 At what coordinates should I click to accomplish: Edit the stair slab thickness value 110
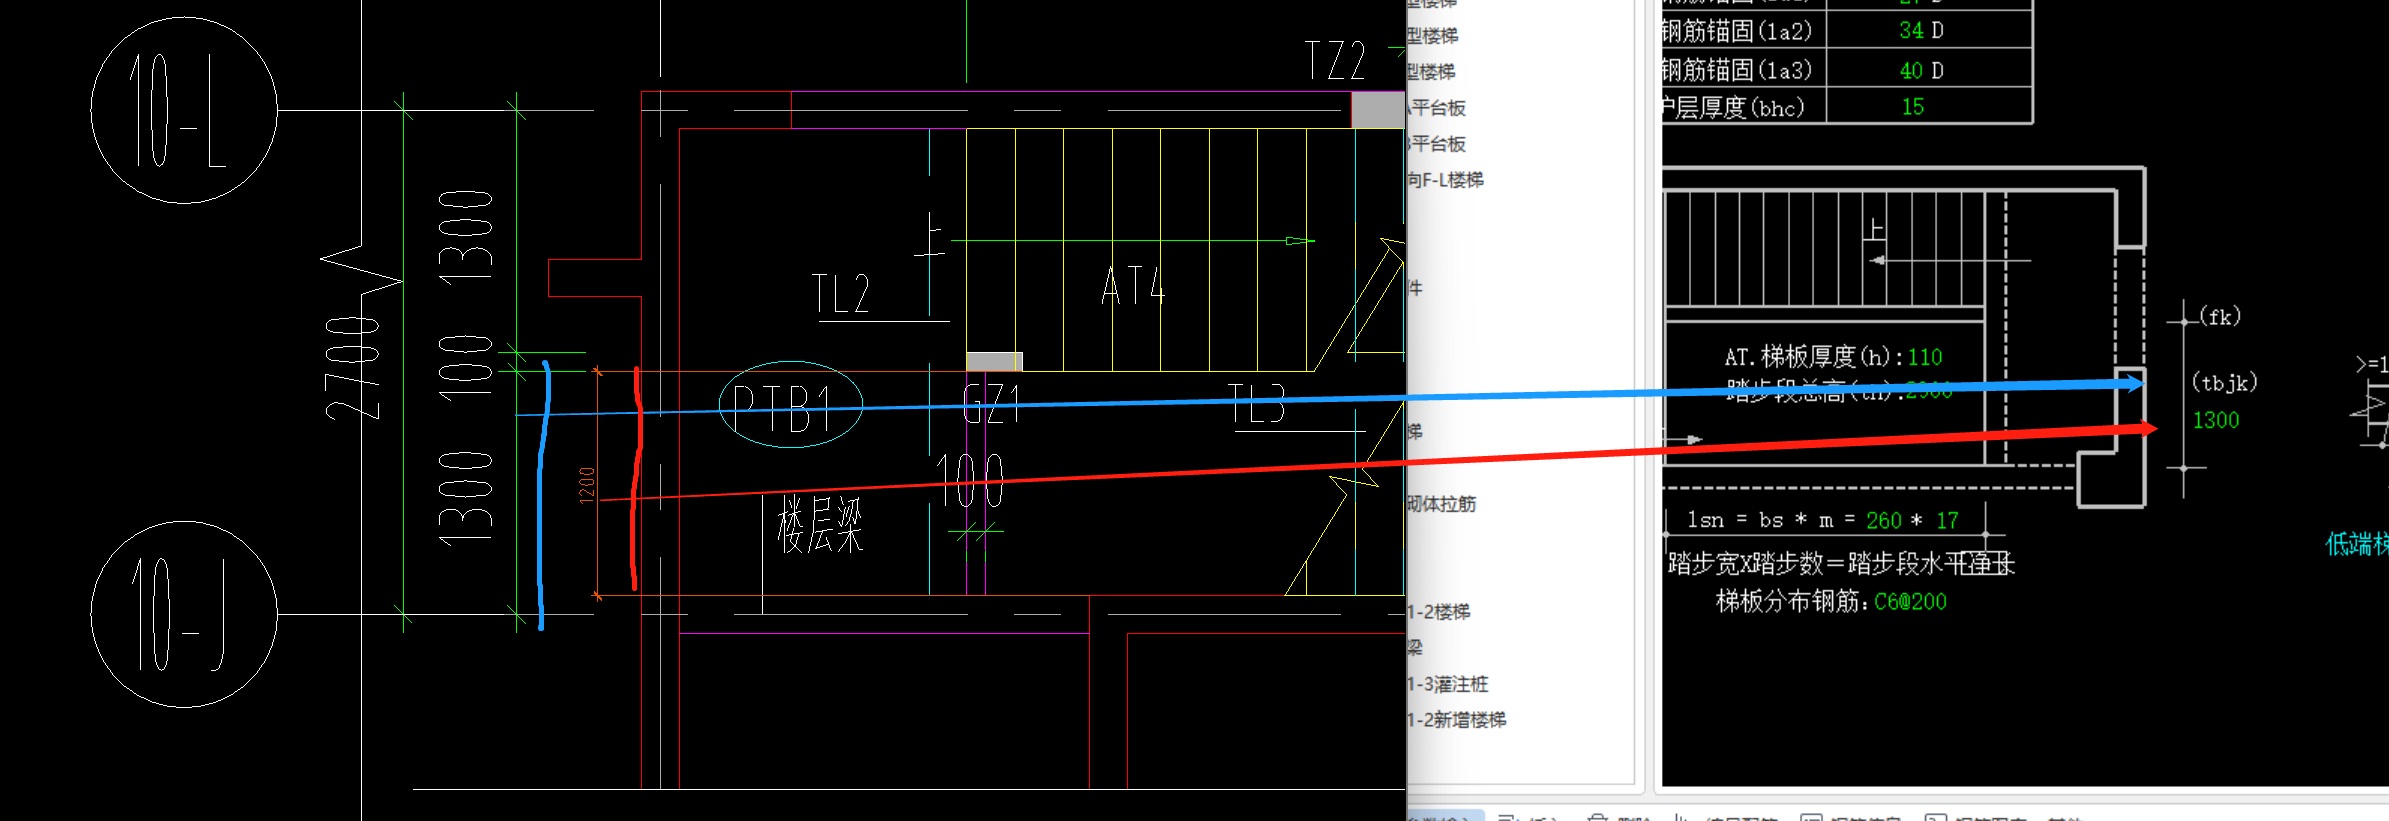pyautogui.click(x=1925, y=357)
